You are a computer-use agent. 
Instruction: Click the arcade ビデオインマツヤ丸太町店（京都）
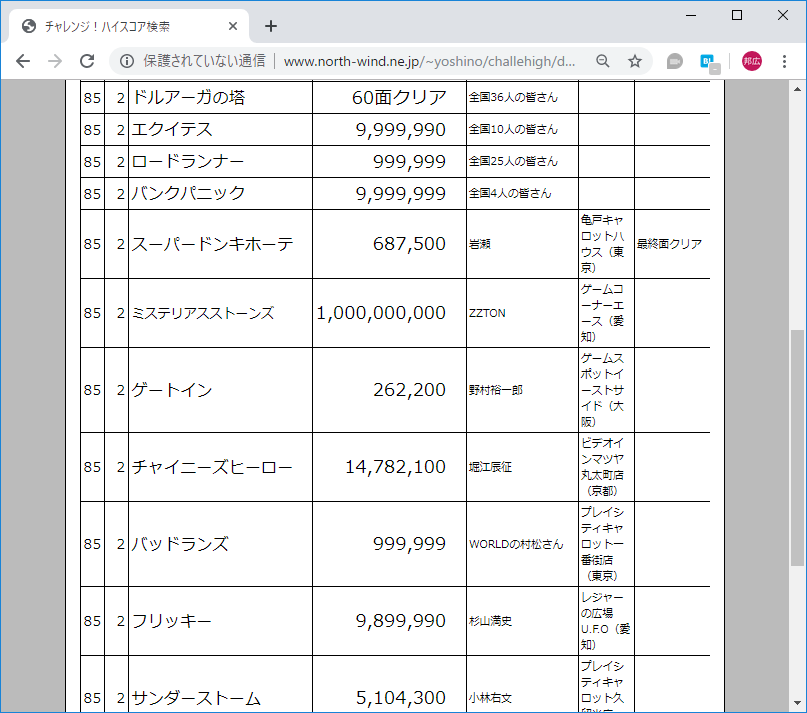pyautogui.click(x=603, y=467)
